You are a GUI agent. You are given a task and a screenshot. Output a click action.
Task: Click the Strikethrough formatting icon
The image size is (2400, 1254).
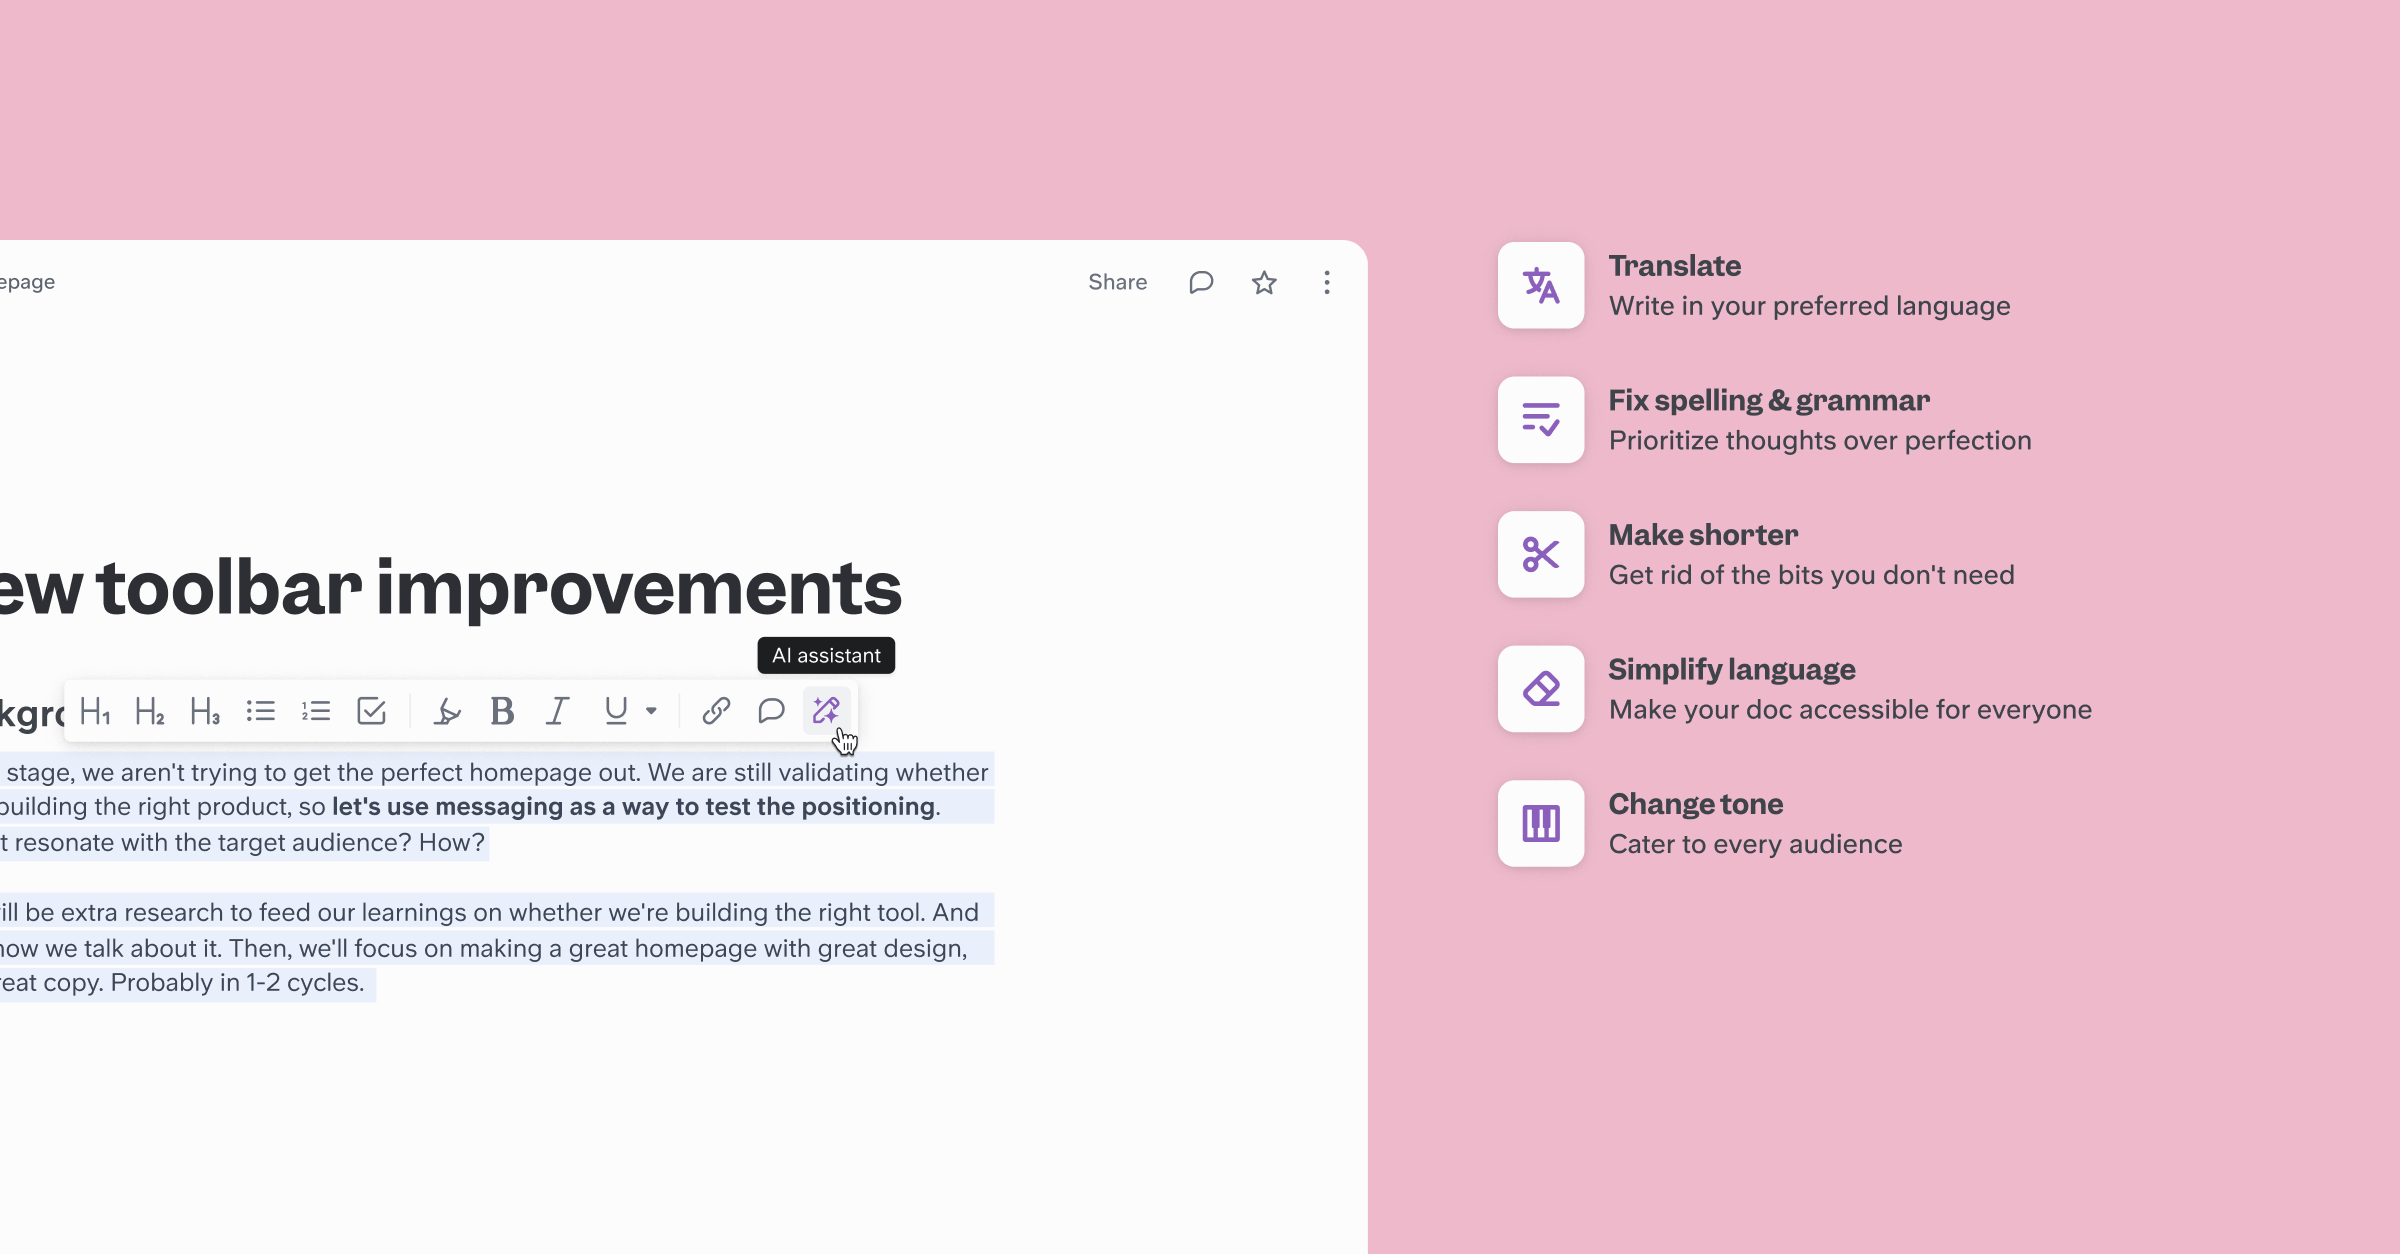tap(446, 711)
